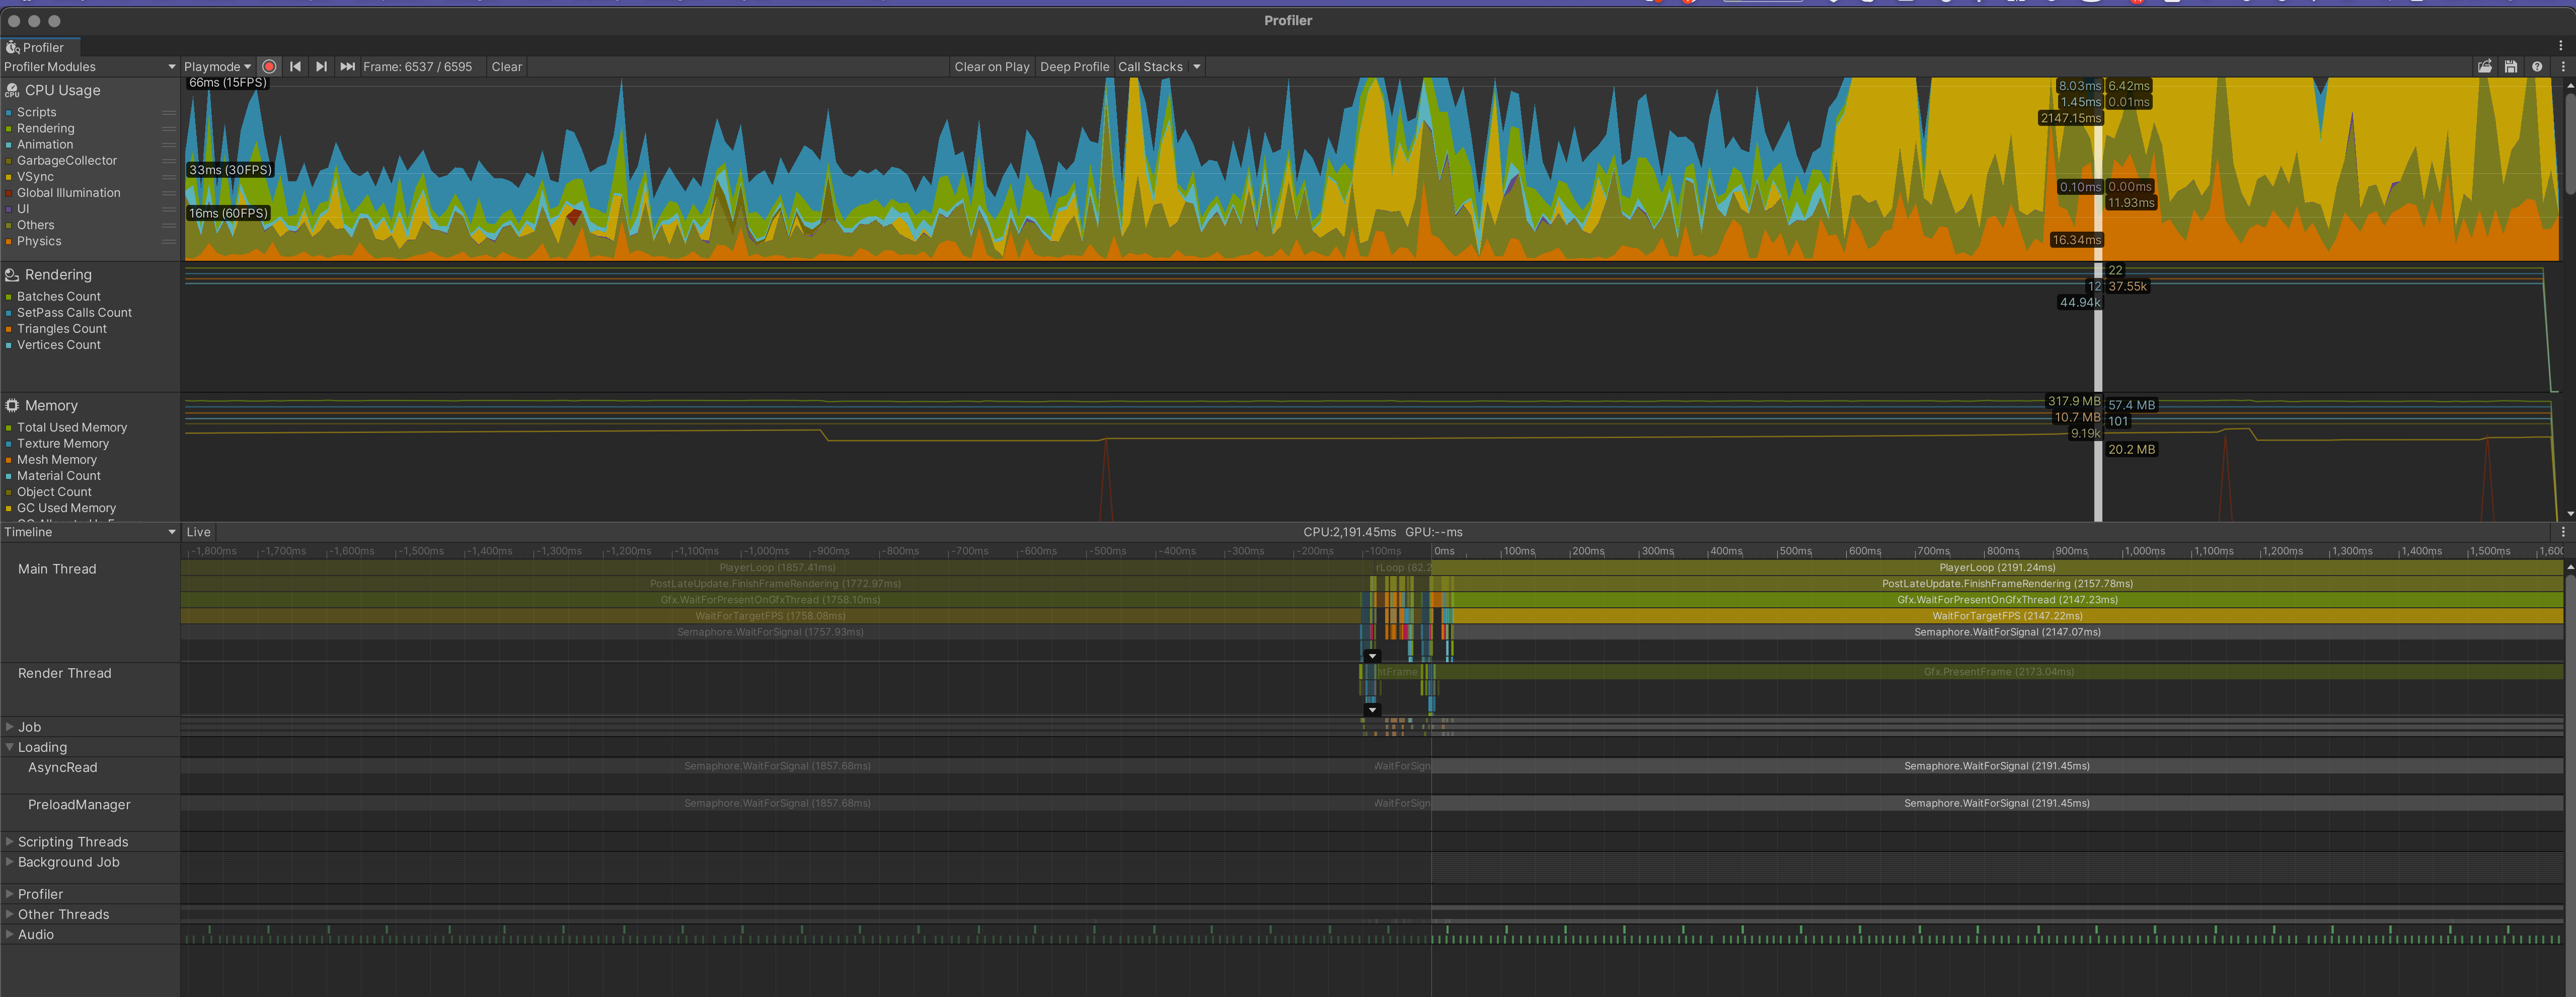This screenshot has height=997, width=2576.
Task: Grab the reorder handle beside UI
Action: click(x=169, y=209)
